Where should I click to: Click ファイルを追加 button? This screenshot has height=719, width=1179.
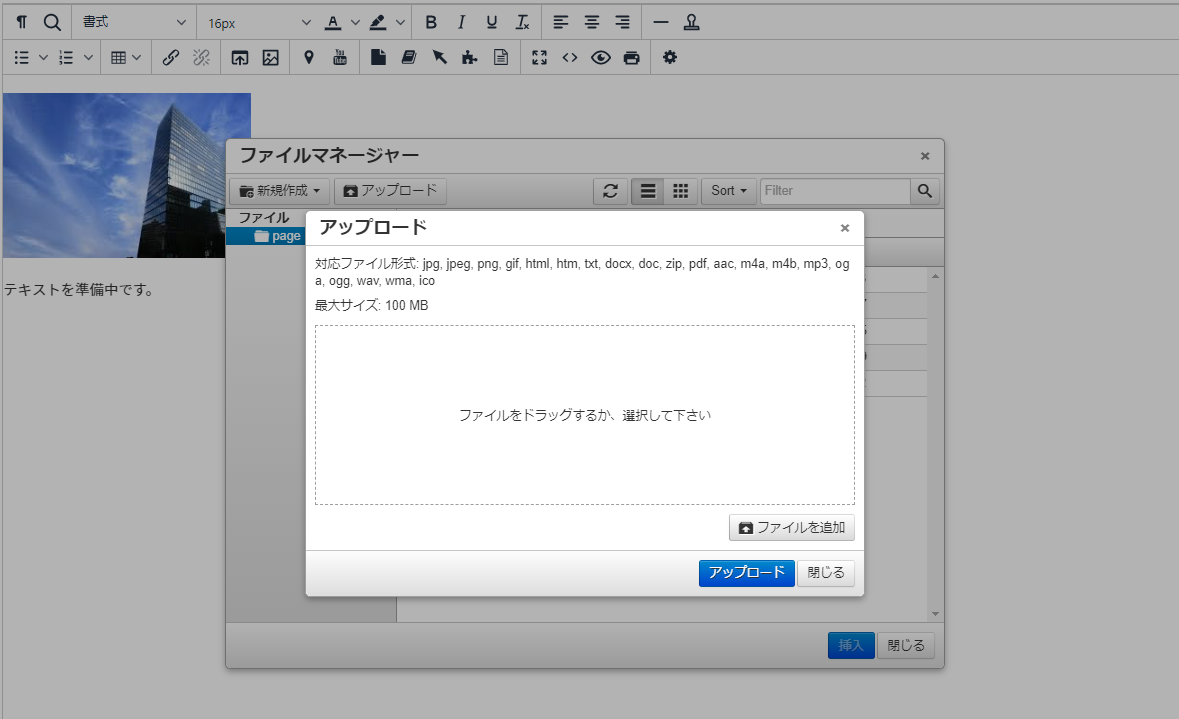pyautogui.click(x=792, y=528)
